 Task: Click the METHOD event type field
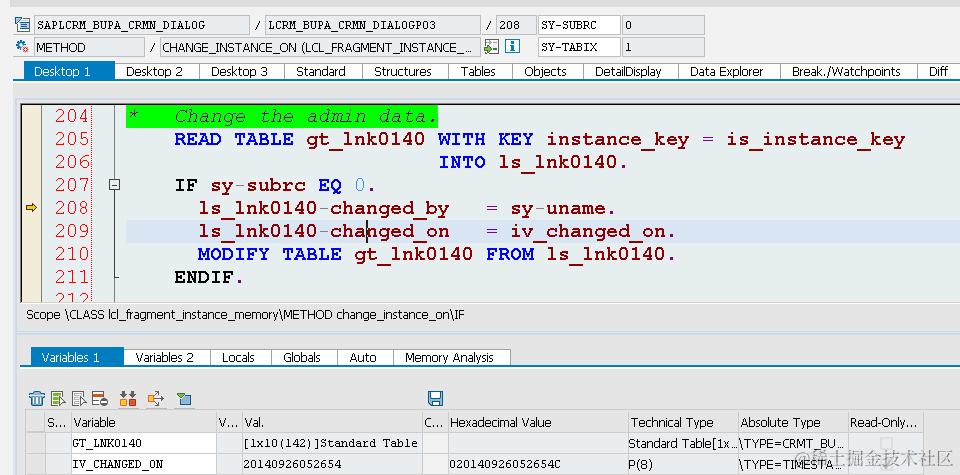[89, 47]
